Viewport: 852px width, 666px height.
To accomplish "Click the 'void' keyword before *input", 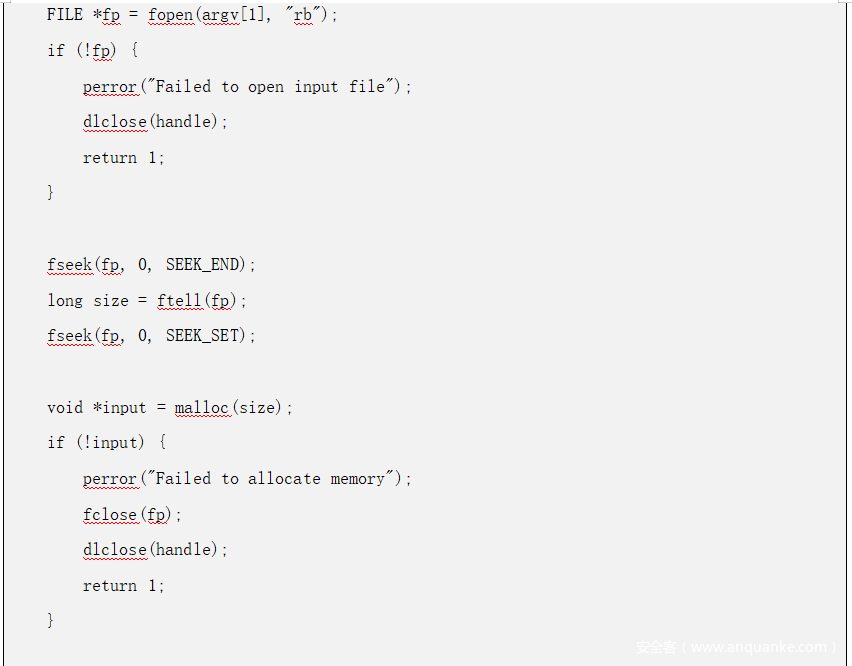I will pos(65,408).
